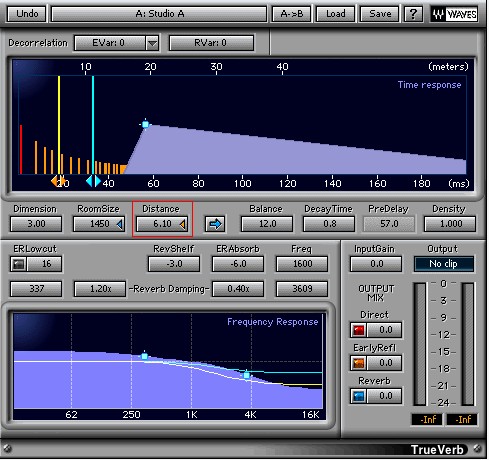
Task: Select the ERLowcut value 16
Action: [x=45, y=264]
